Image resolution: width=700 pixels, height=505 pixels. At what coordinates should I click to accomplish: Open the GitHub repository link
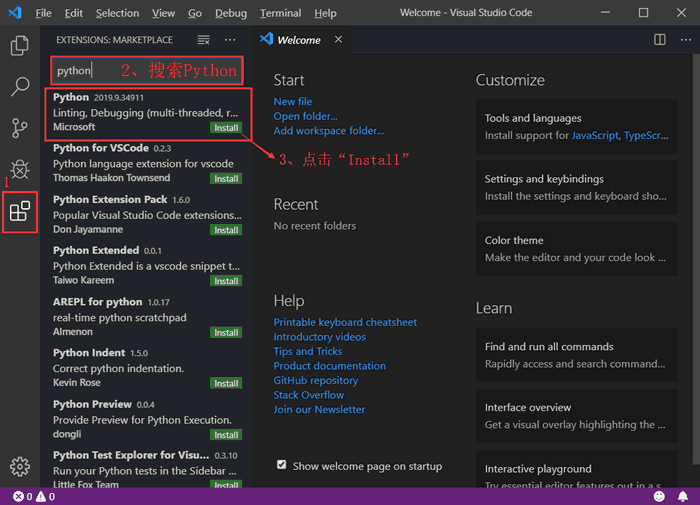[315, 380]
